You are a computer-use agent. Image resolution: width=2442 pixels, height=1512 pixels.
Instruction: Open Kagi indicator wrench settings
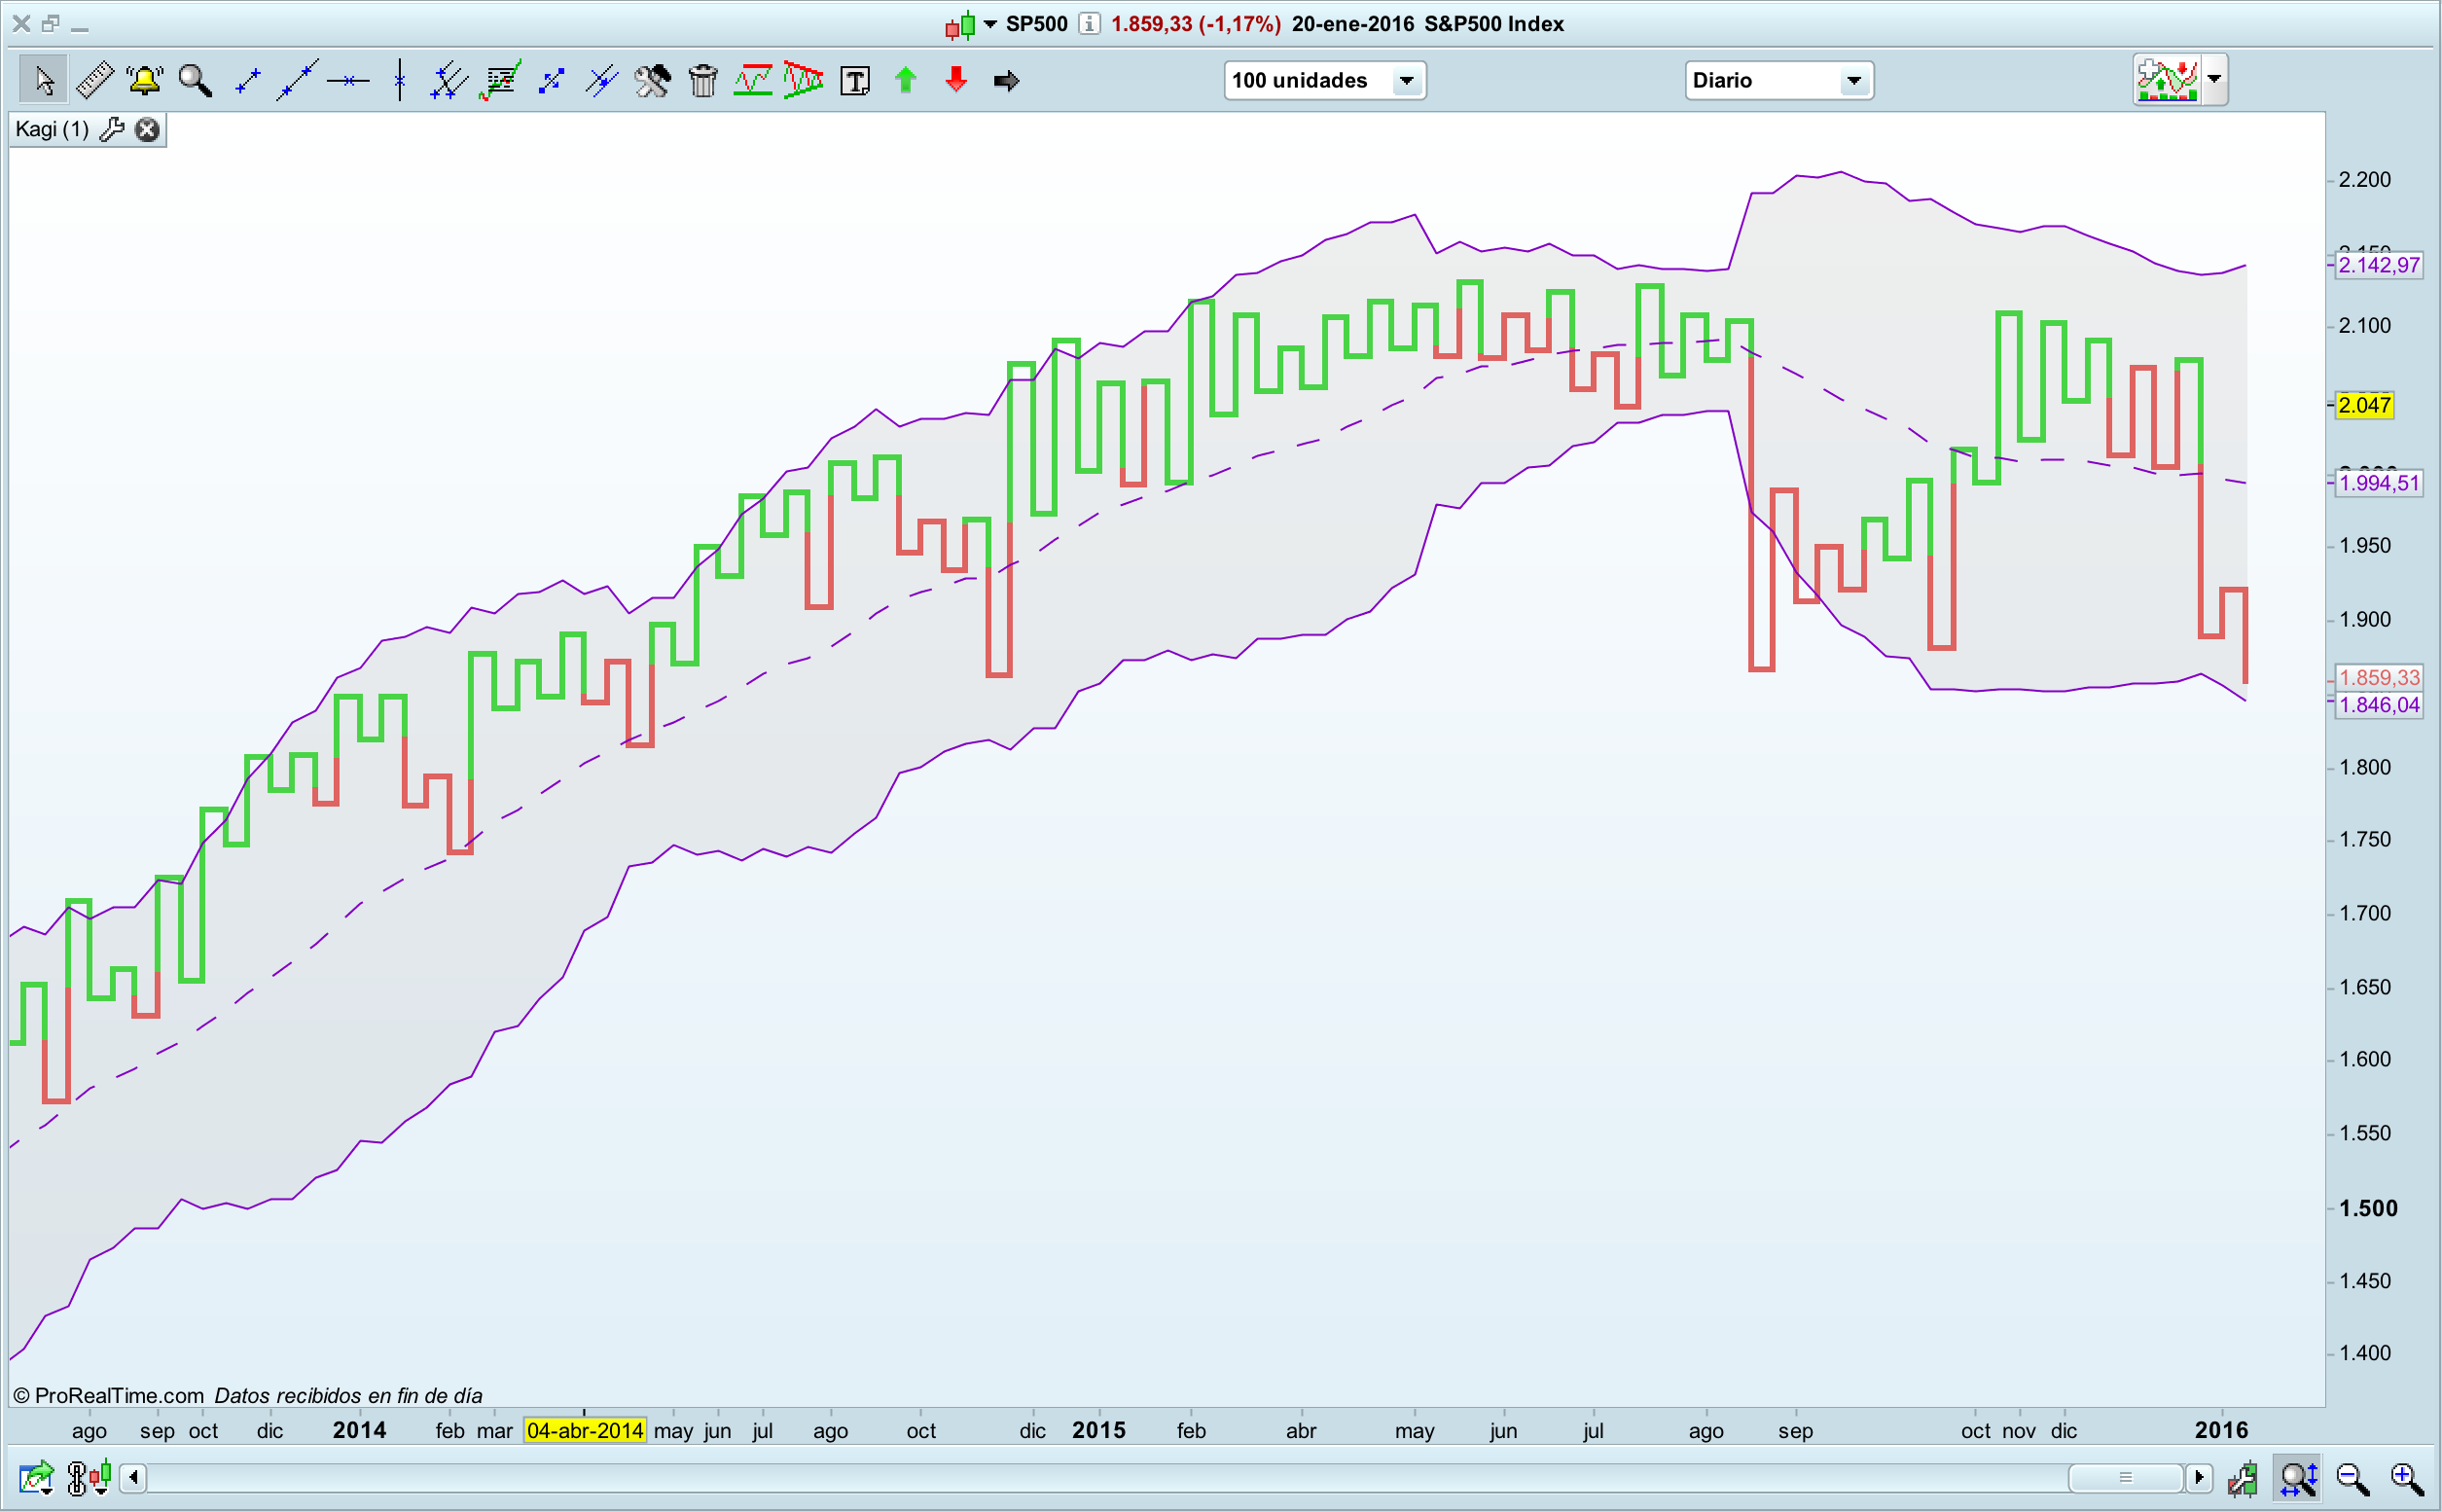[x=112, y=130]
